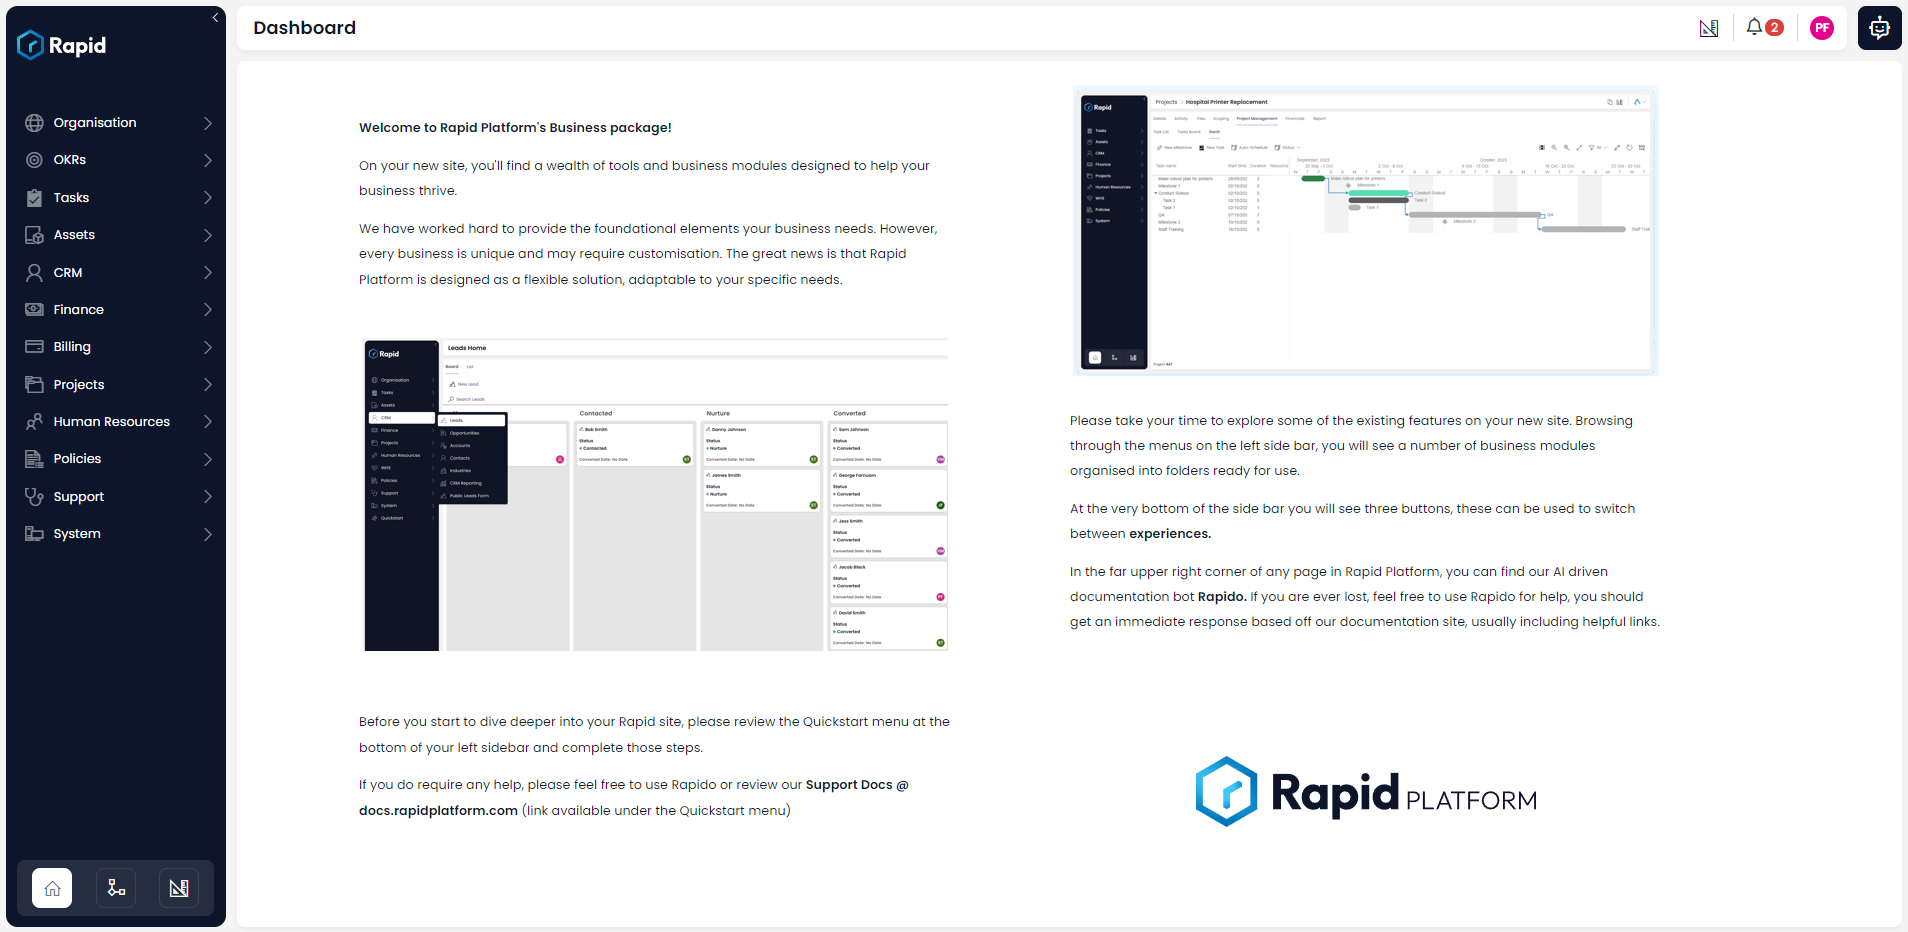1908x932 pixels.
Task: Click the Rapid logo in the sidebar
Action: coord(62,44)
